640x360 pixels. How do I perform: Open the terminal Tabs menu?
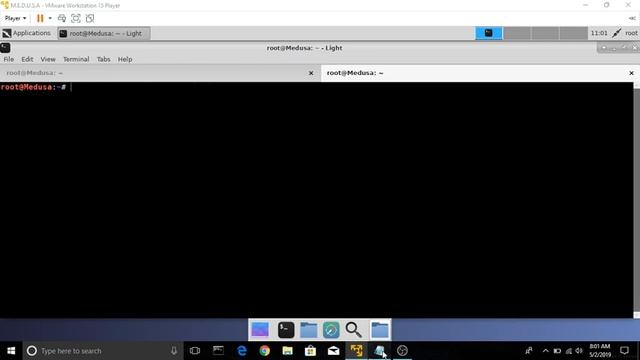(103, 59)
